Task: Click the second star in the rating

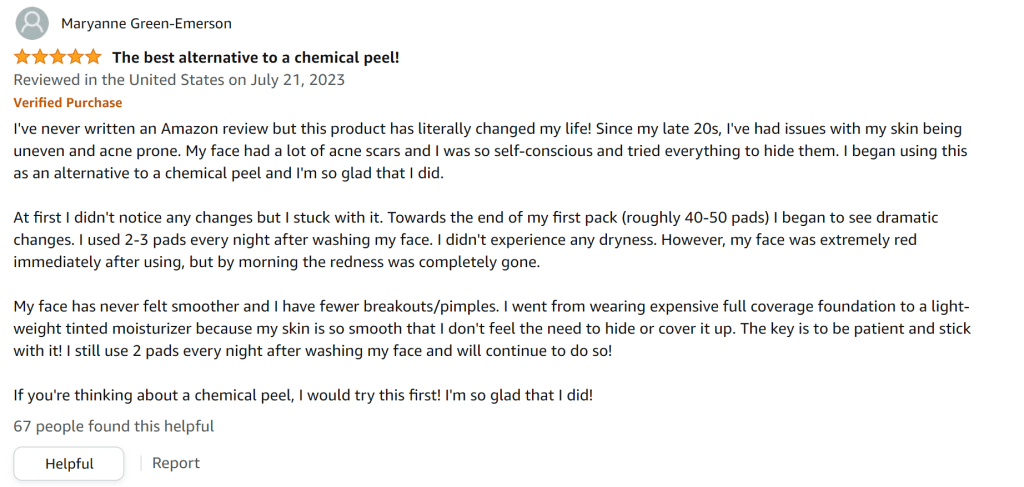Action: pos(39,57)
